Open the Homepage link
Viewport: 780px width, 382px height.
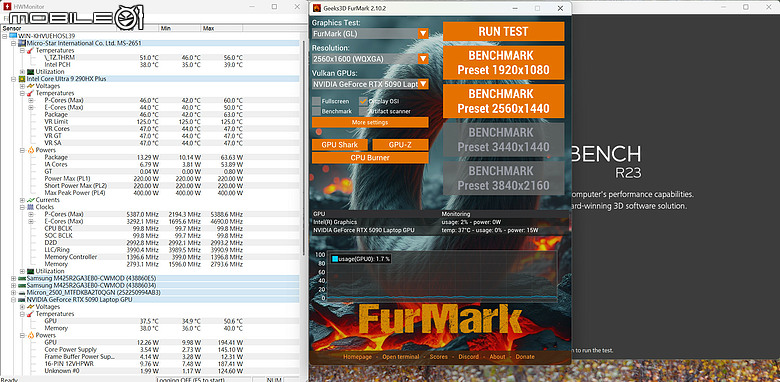357,357
